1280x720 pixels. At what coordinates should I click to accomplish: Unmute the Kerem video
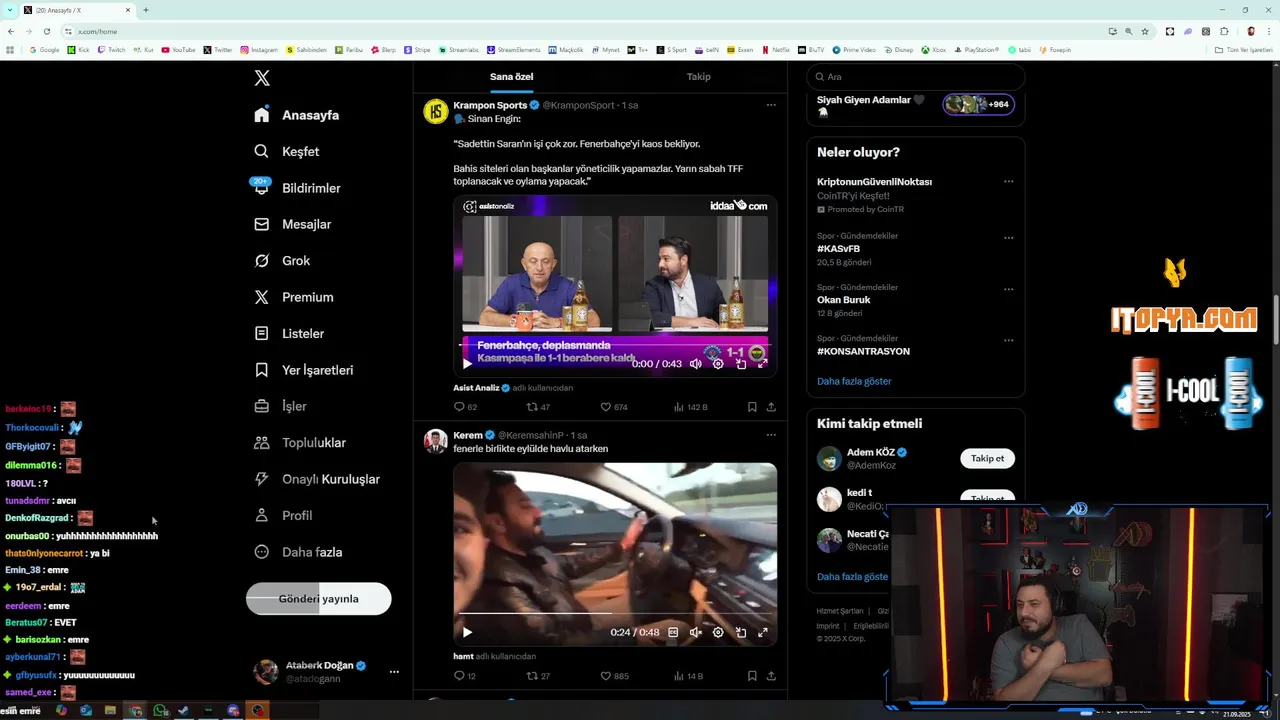696,632
